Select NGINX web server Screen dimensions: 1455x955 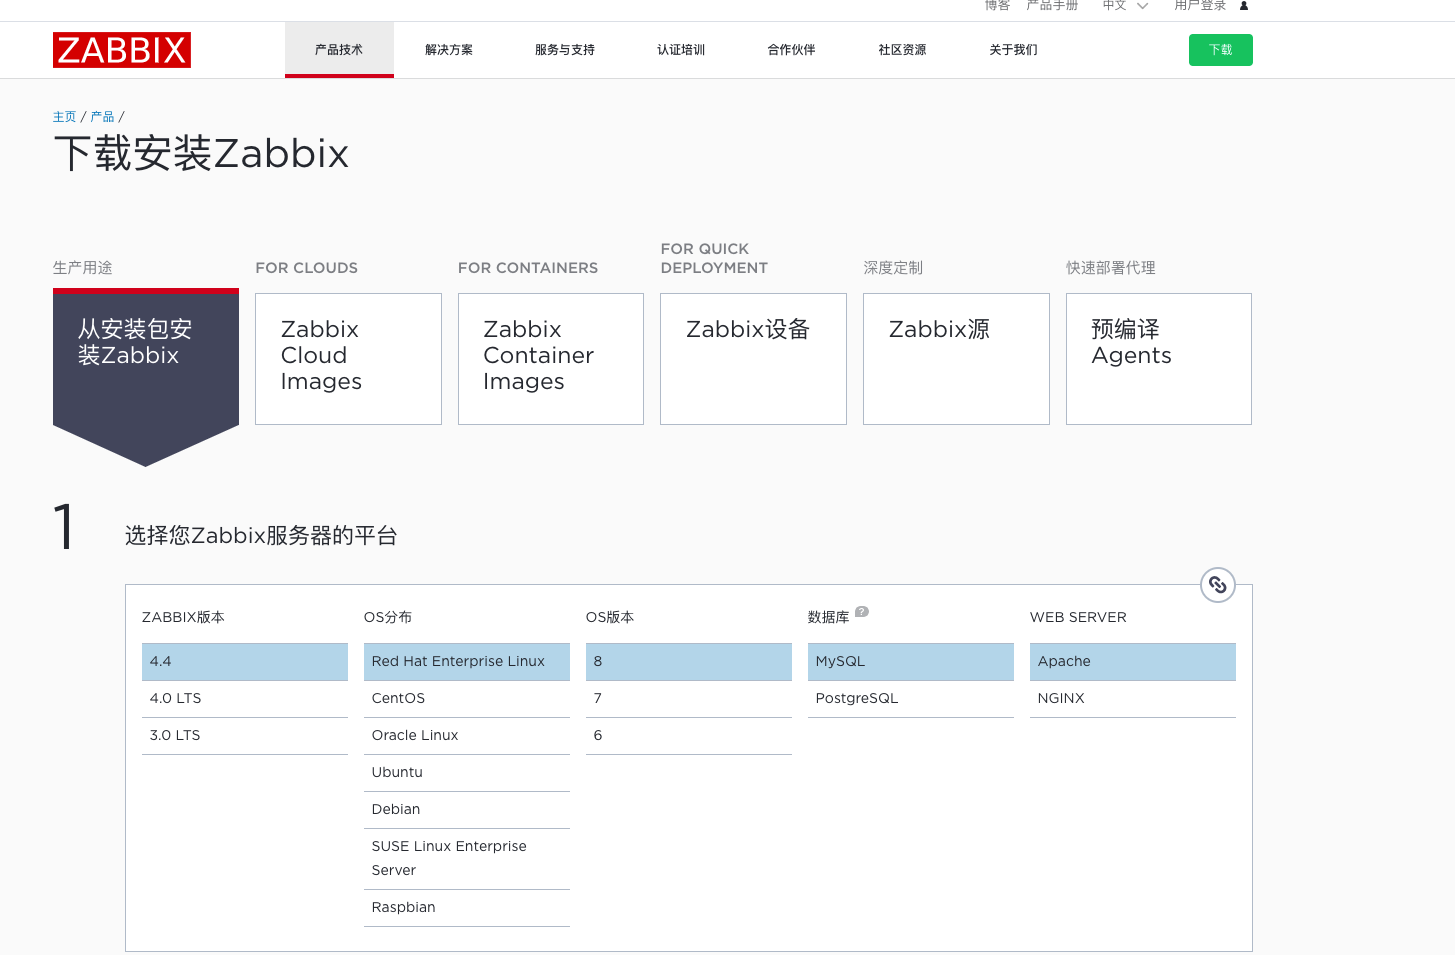click(1132, 698)
